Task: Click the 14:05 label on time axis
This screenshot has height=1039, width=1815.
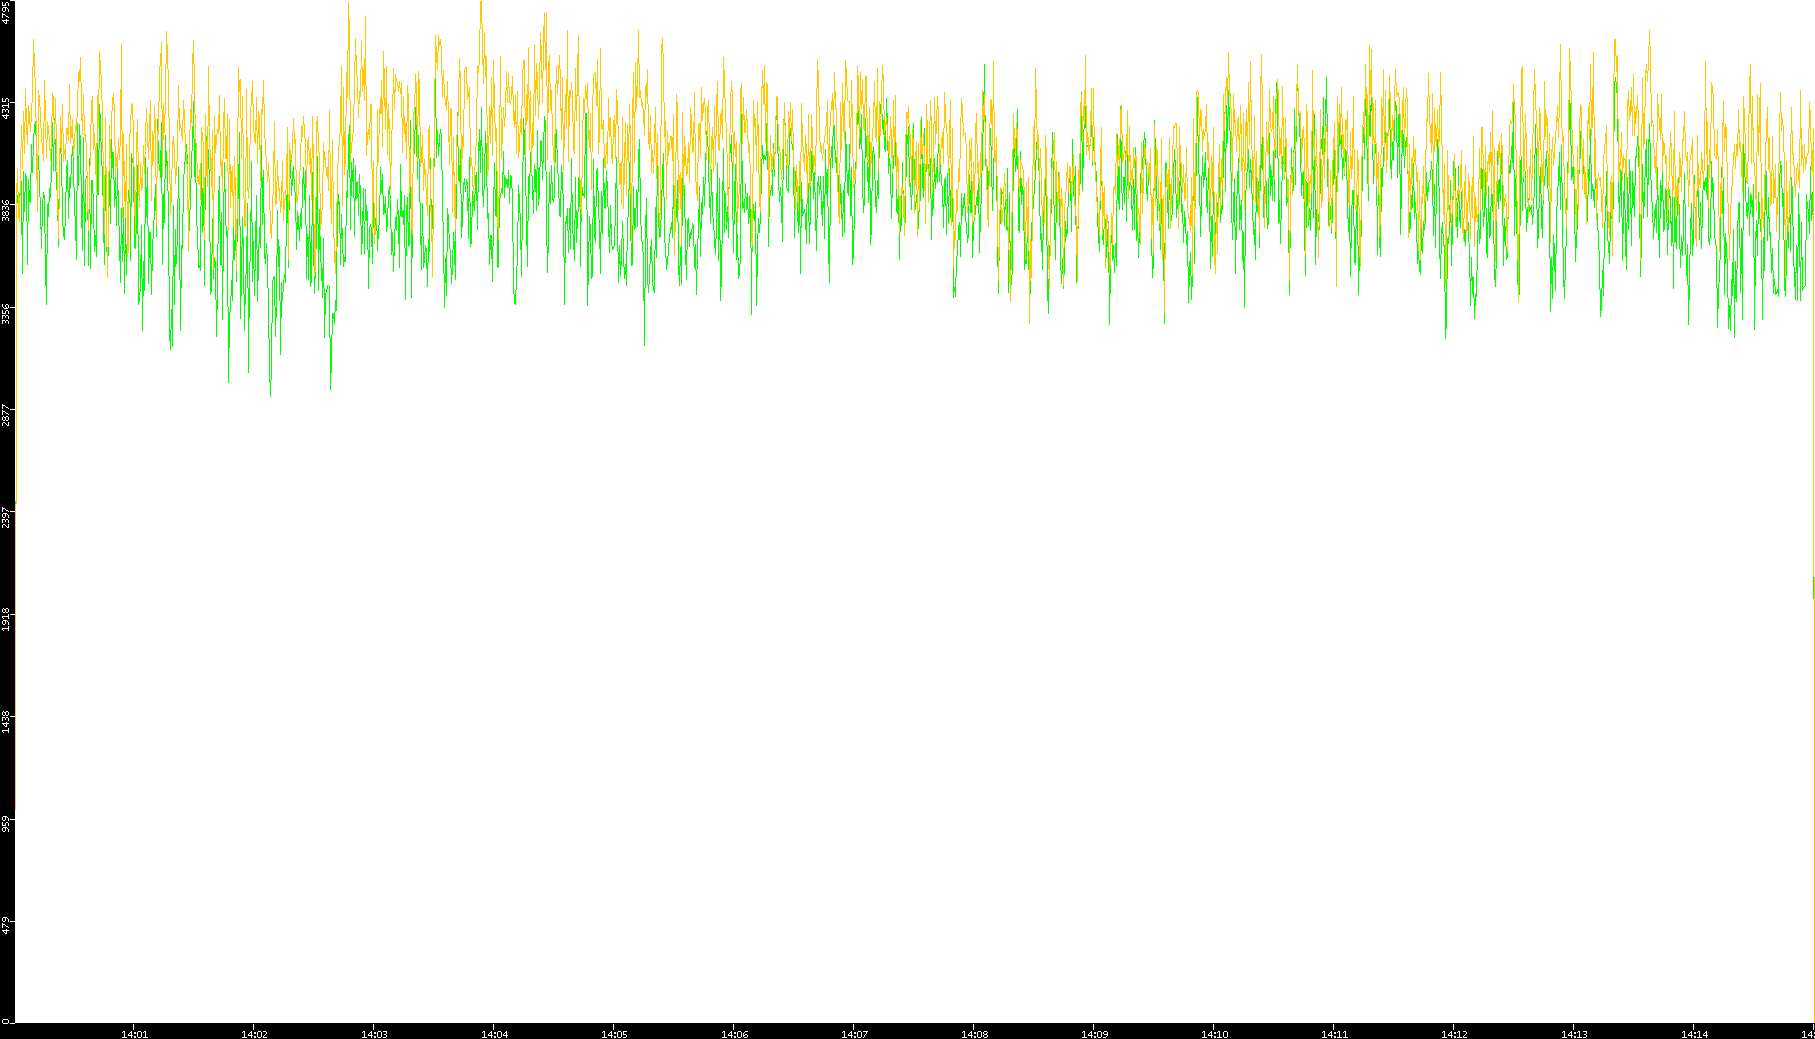Action: click(x=614, y=1034)
